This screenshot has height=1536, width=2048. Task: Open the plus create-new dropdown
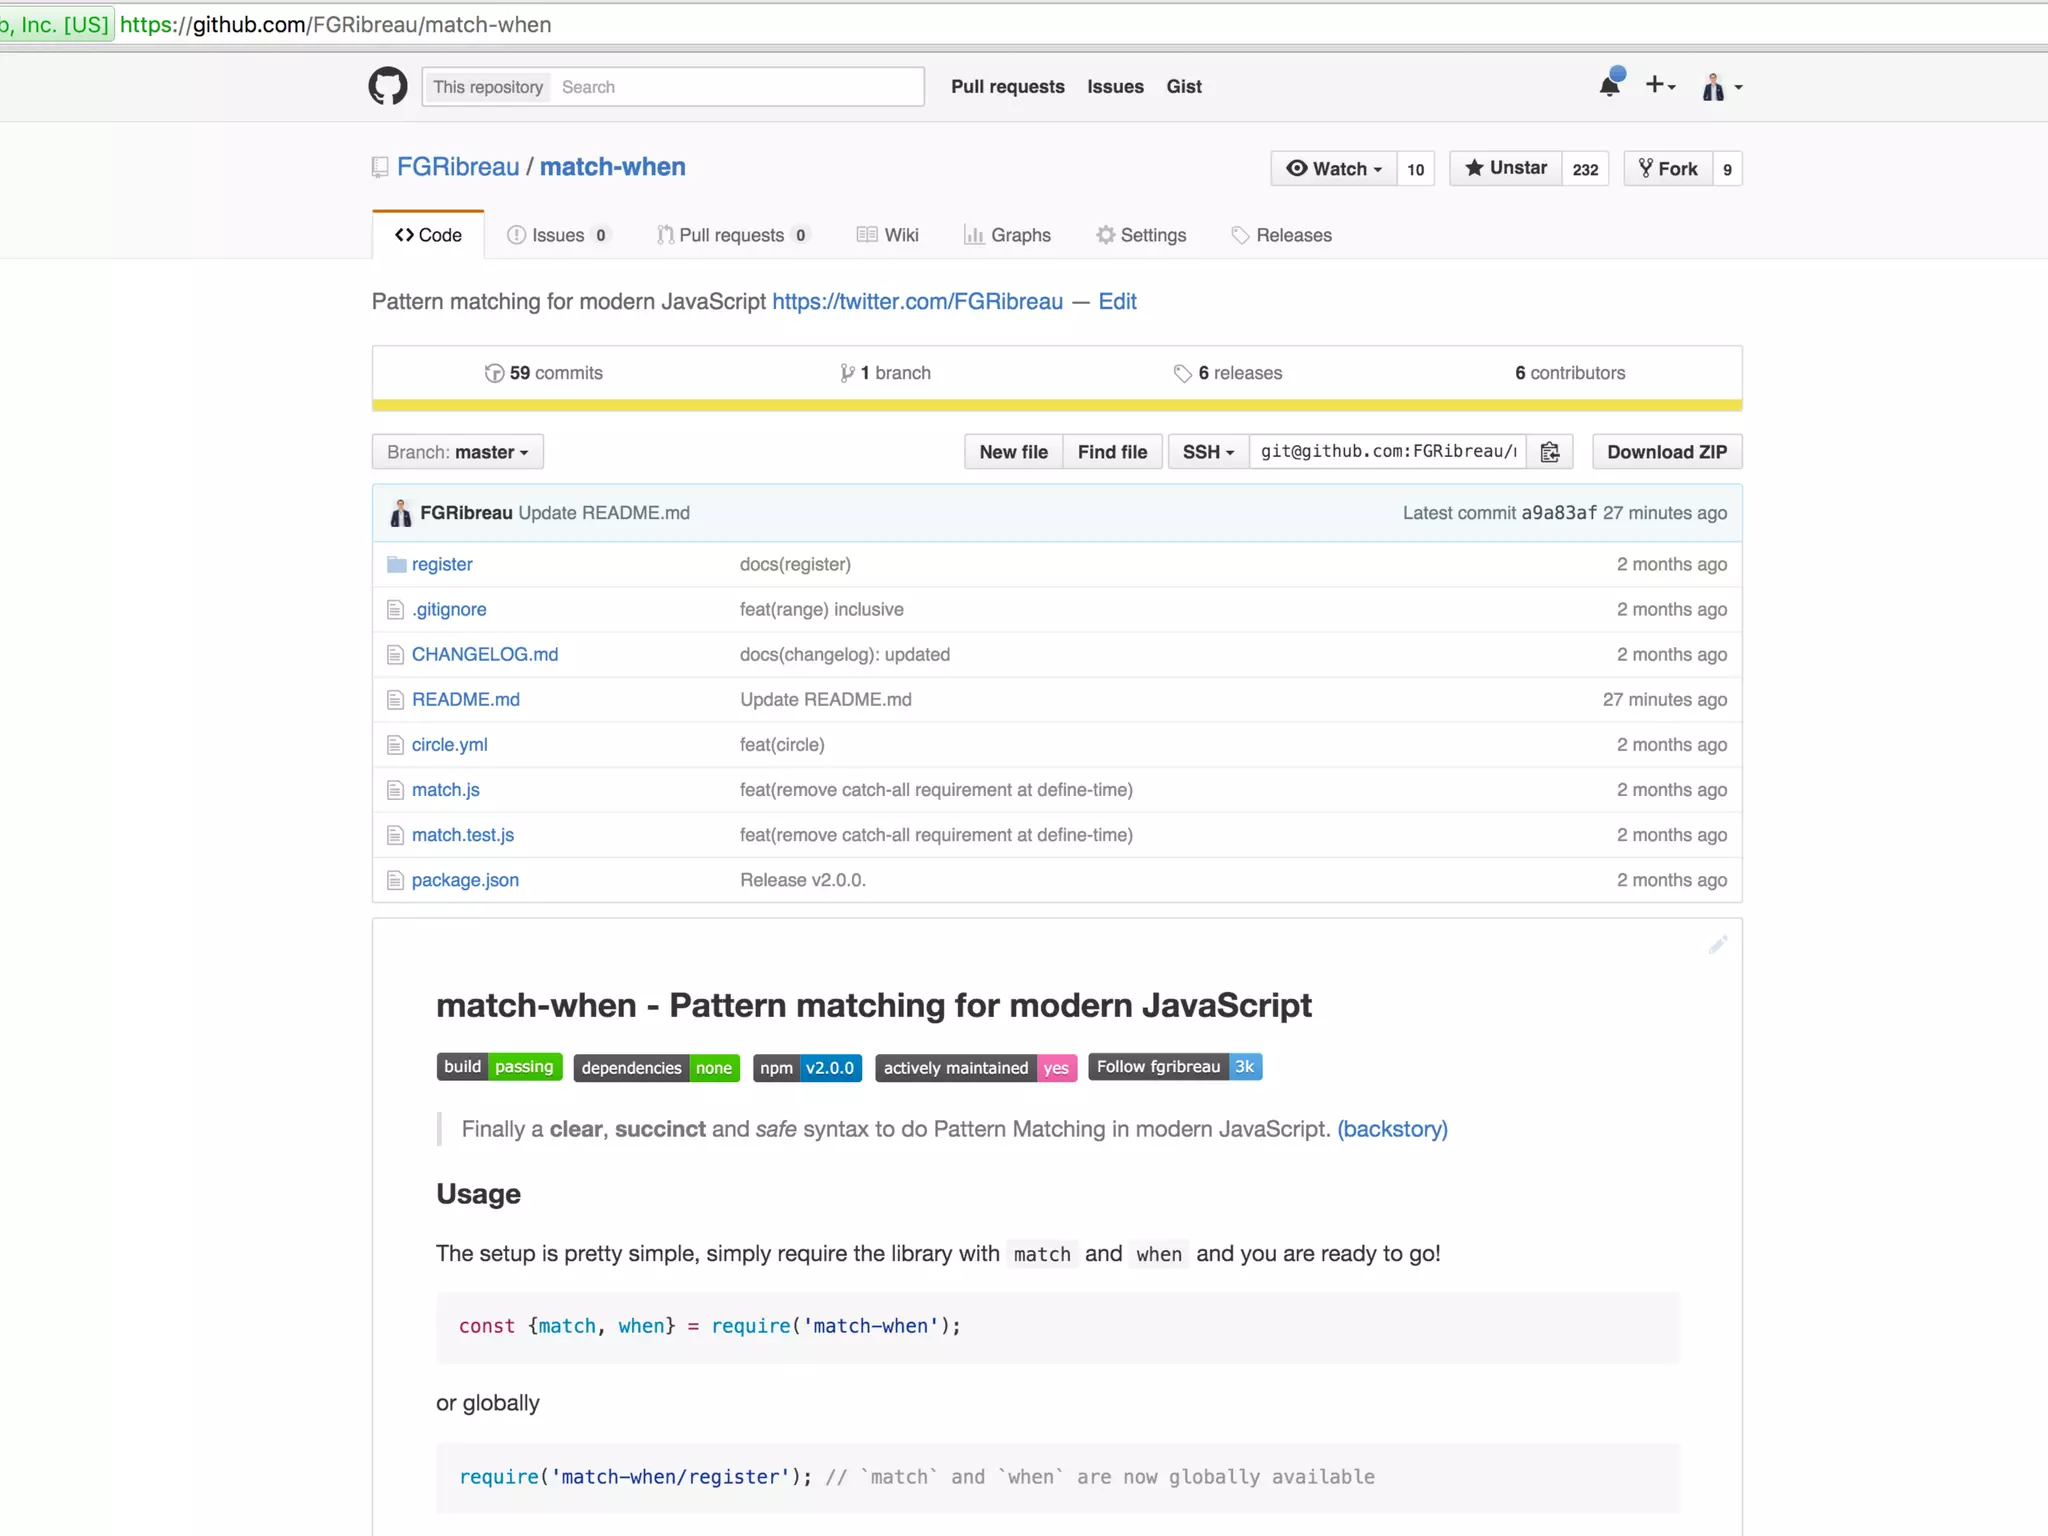click(x=1660, y=86)
